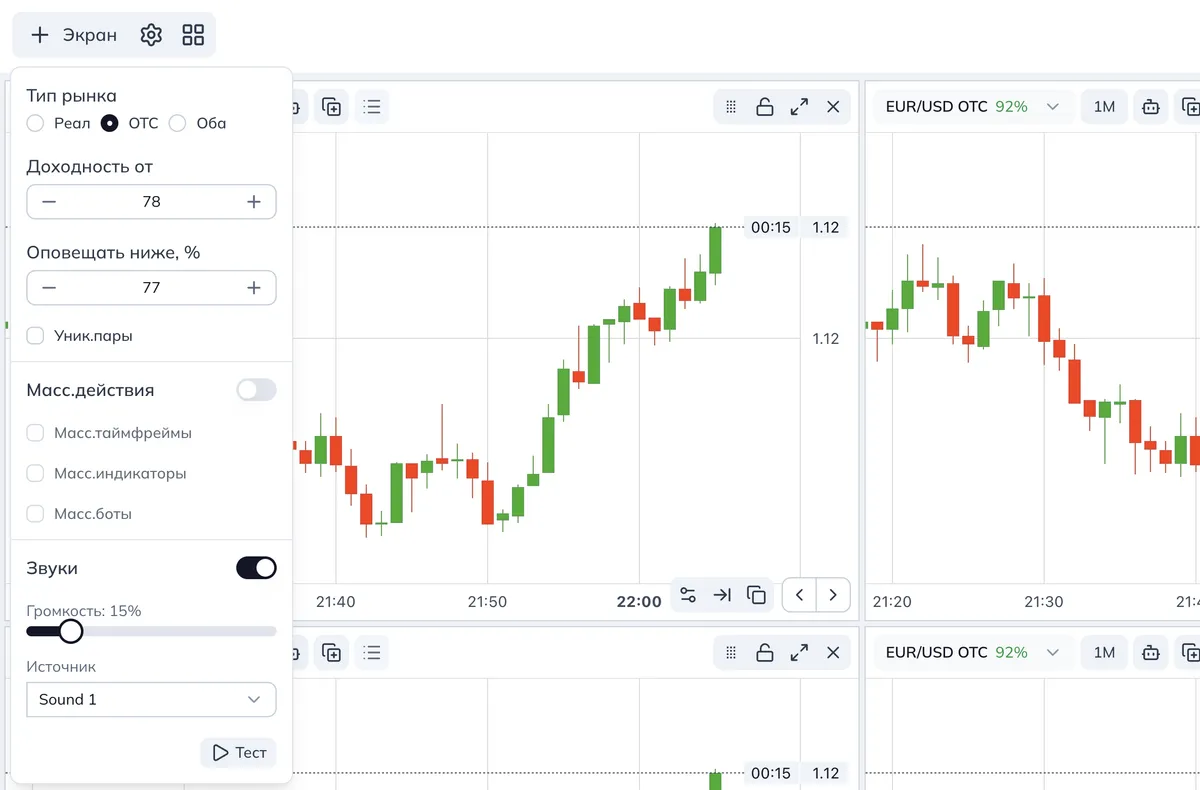This screenshot has width=1200, height=790.
Task: Click the drag handle dots on first chart
Action: (731, 107)
